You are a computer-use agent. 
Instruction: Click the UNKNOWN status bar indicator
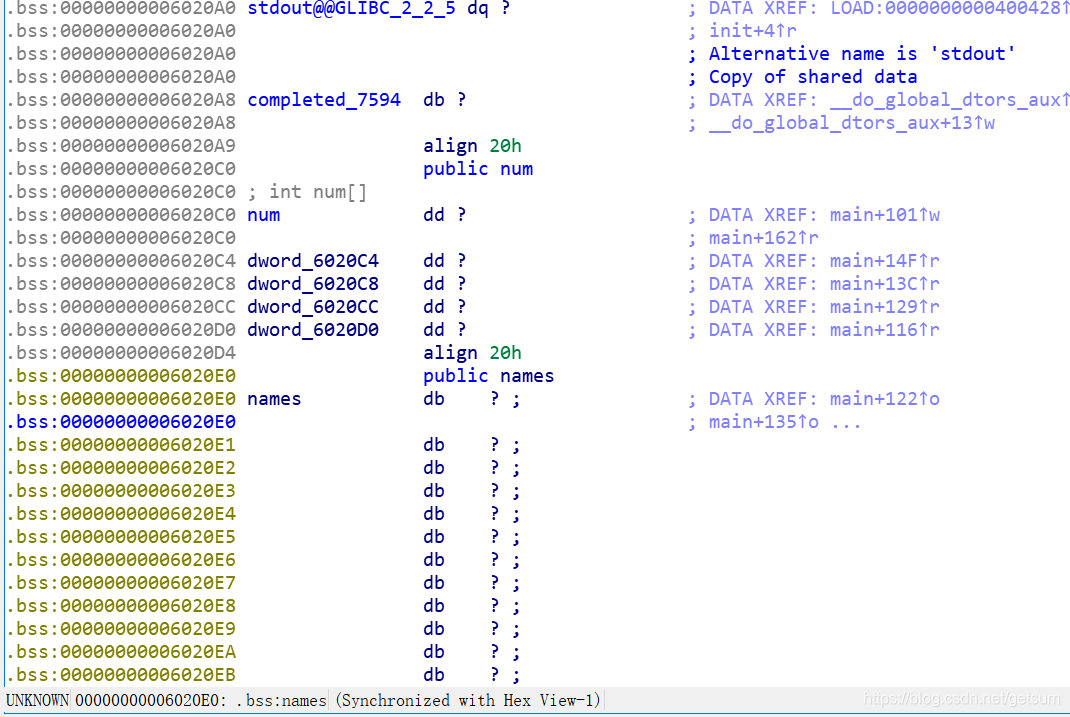tap(37, 701)
